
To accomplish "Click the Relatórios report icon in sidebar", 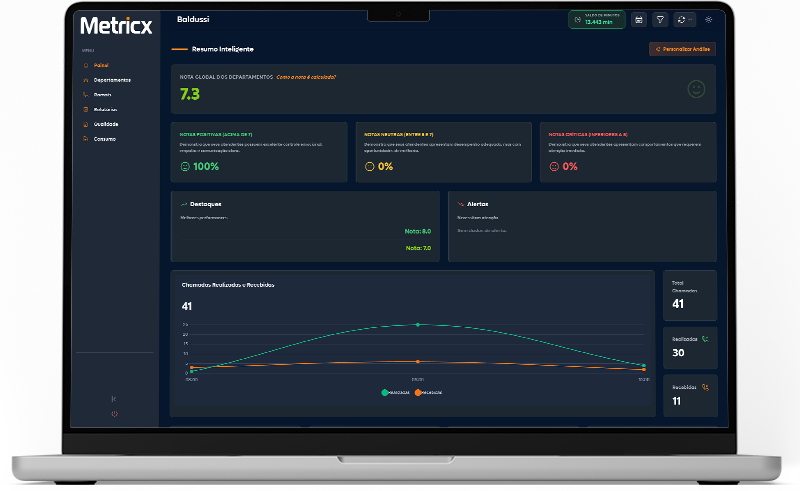I will pos(85,109).
